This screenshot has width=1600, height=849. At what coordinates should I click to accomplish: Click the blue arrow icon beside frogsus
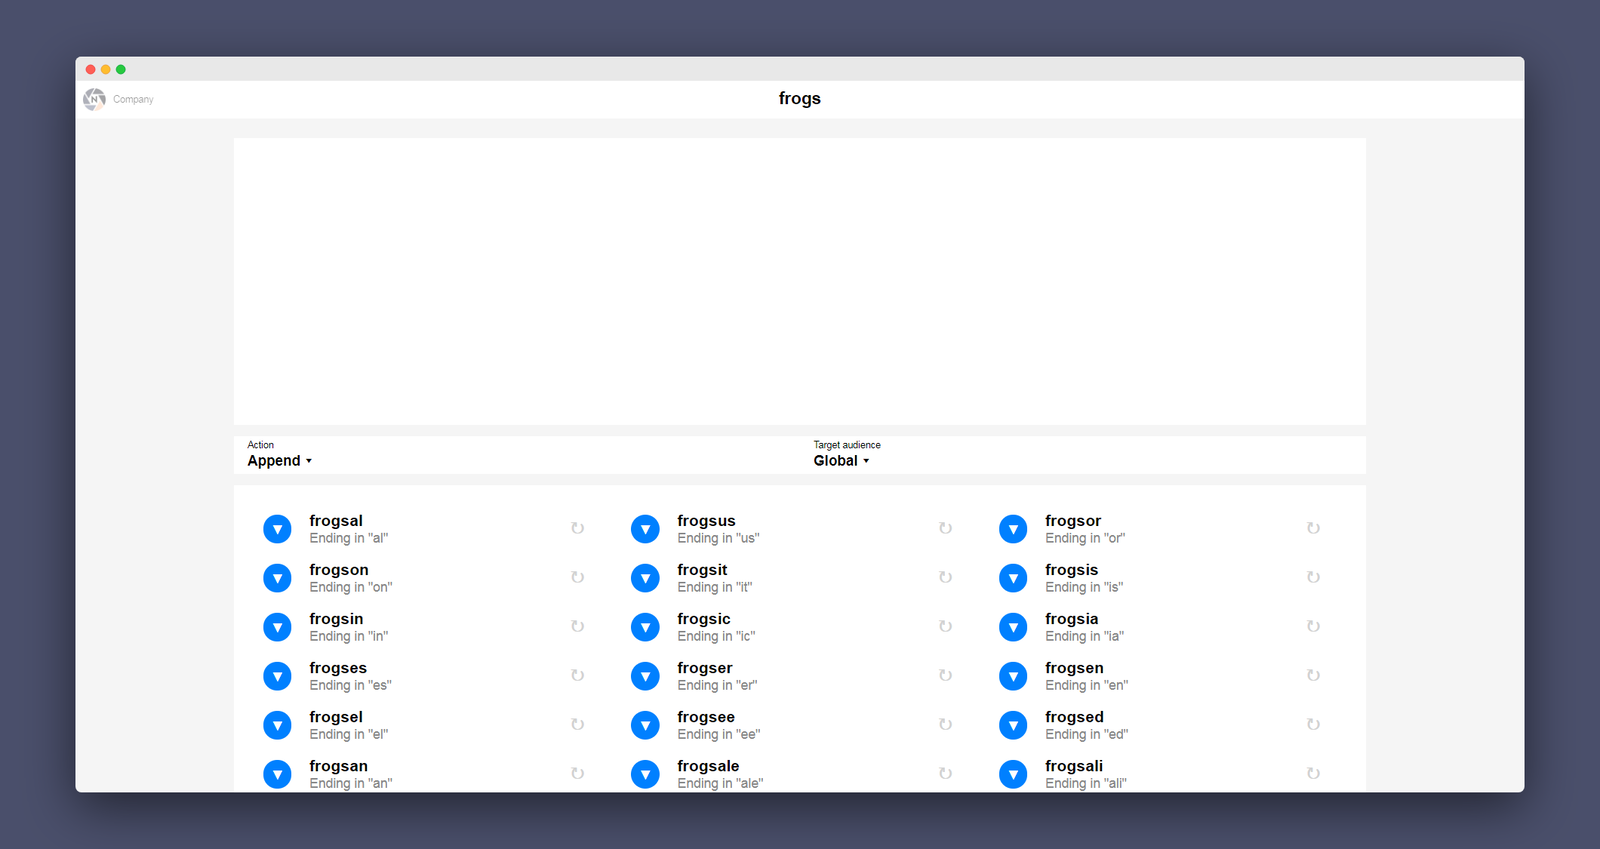click(x=645, y=529)
